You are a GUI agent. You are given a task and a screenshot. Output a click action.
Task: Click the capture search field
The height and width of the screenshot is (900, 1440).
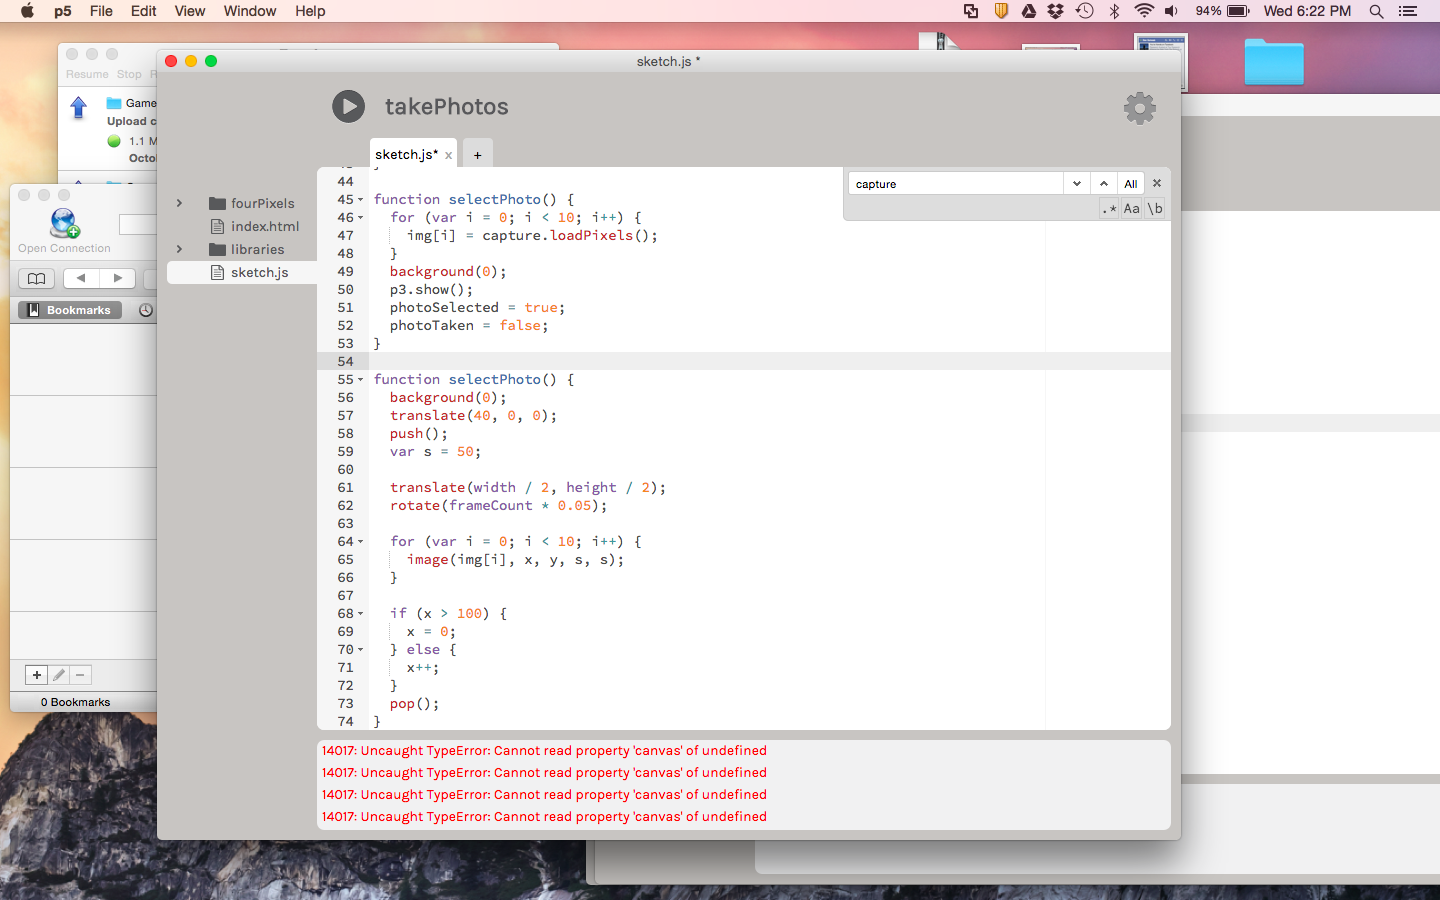point(955,184)
